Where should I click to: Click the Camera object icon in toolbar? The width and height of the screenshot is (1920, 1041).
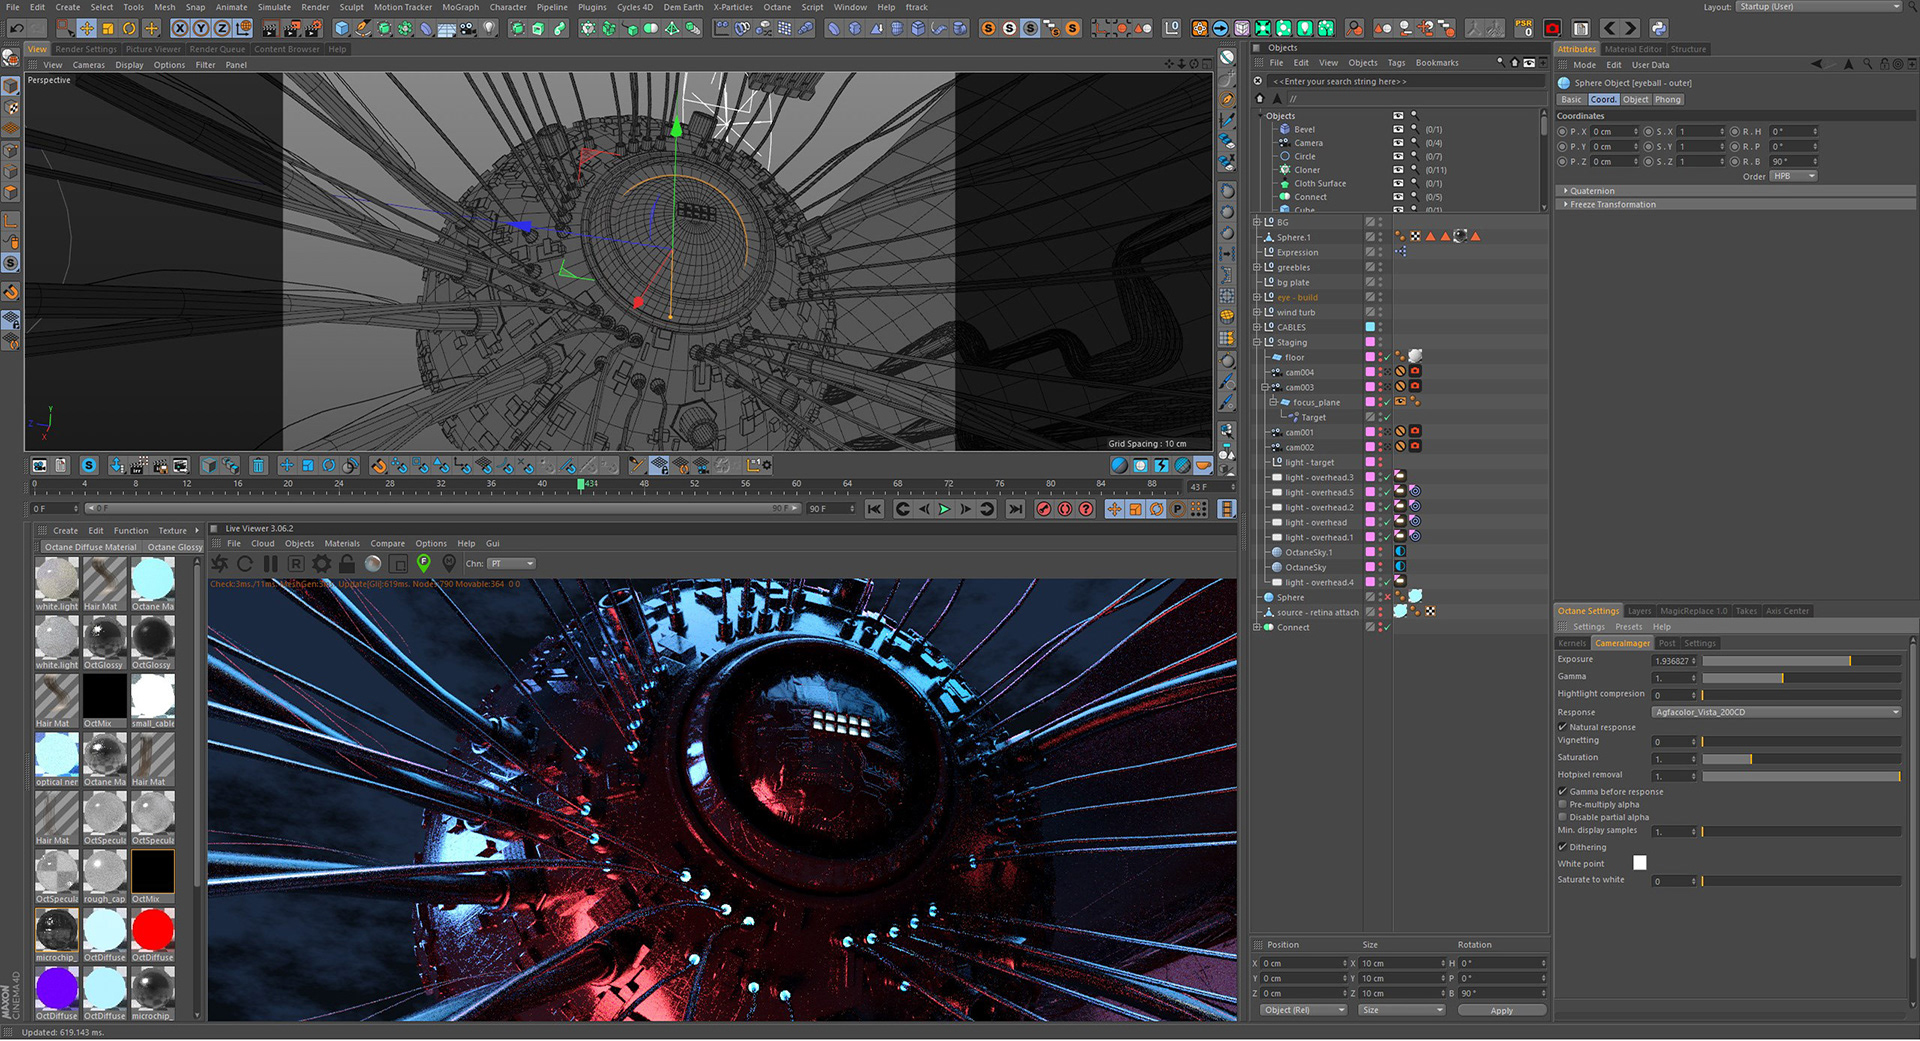pos(468,28)
